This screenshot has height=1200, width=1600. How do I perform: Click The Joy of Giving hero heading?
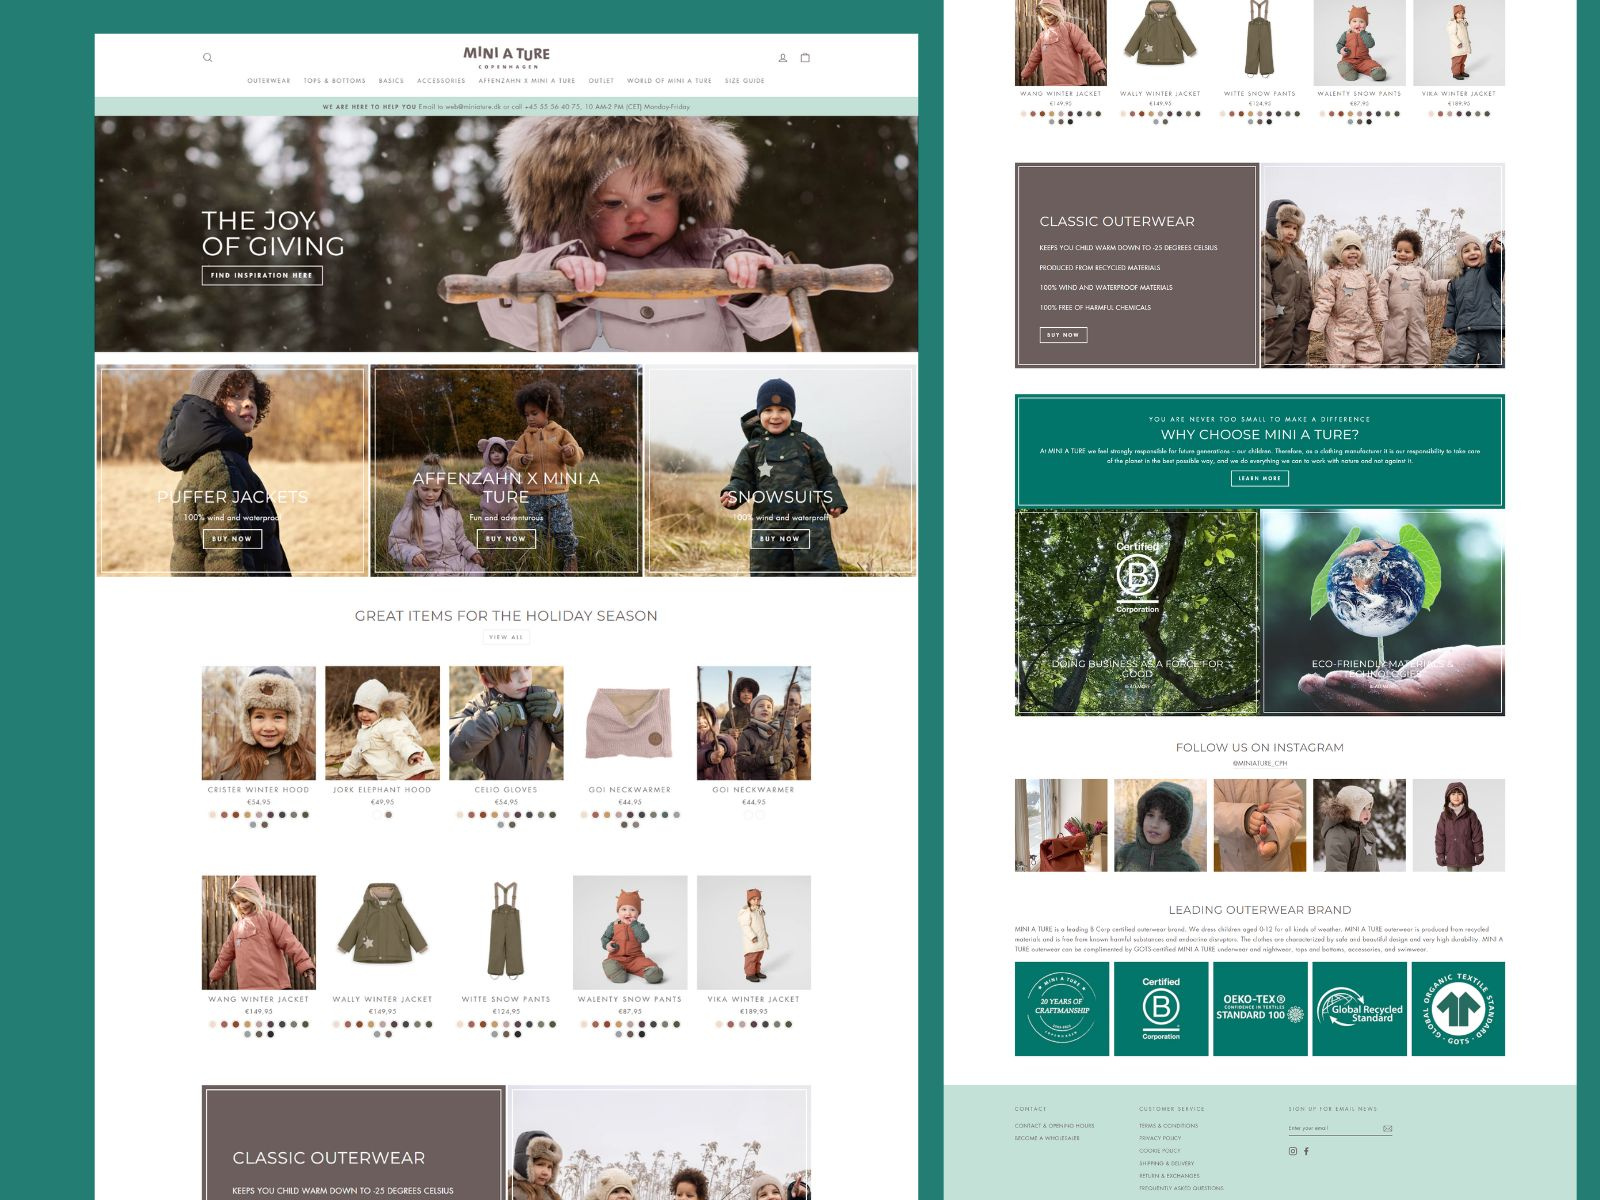click(x=272, y=233)
